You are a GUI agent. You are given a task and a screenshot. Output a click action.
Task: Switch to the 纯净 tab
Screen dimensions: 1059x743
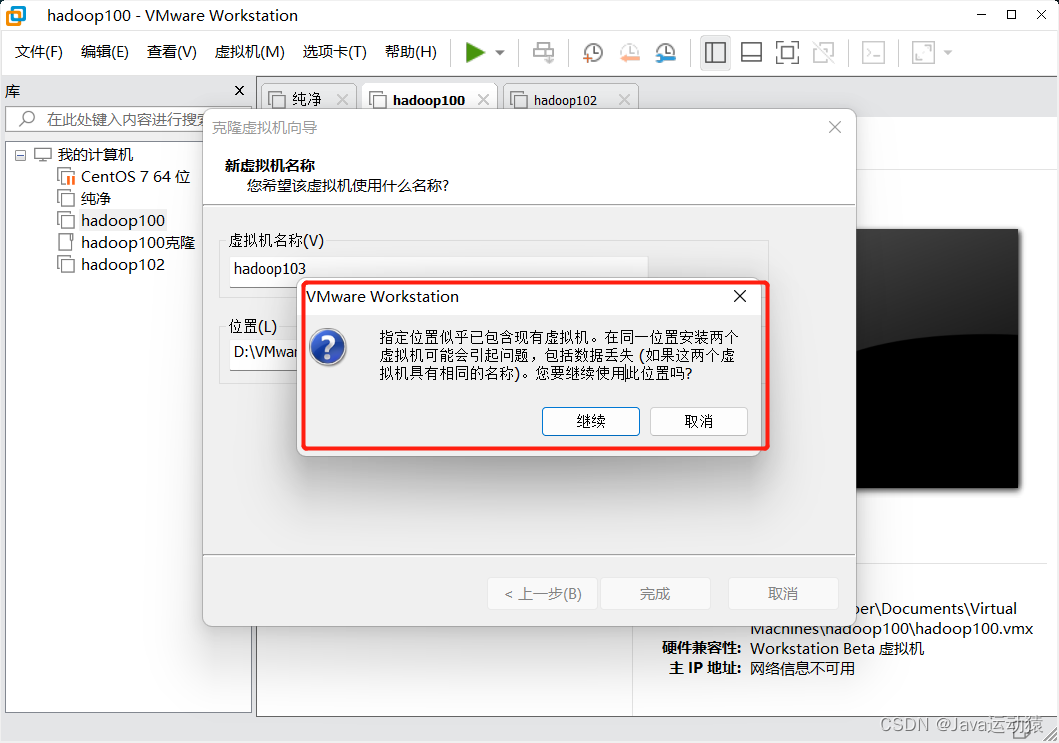coord(307,100)
